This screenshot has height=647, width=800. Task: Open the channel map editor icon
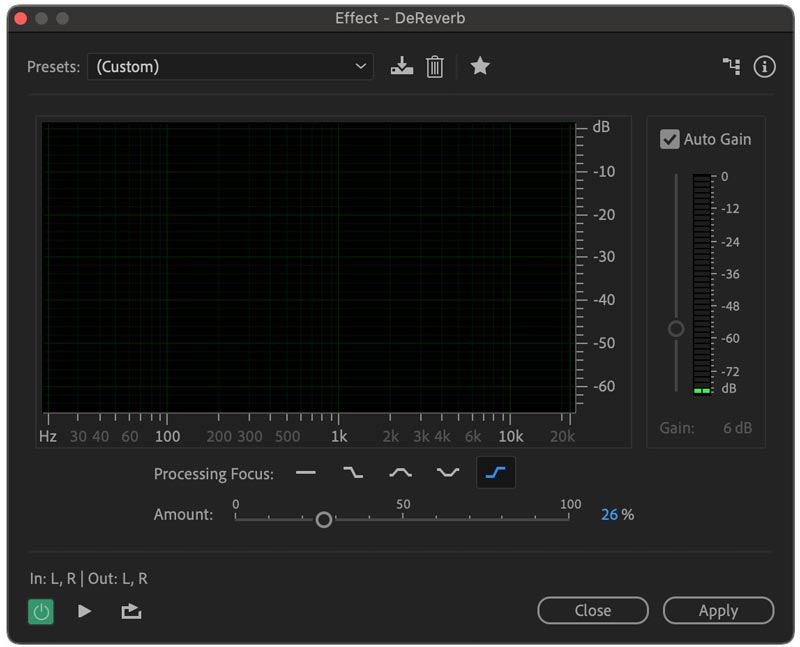[732, 66]
